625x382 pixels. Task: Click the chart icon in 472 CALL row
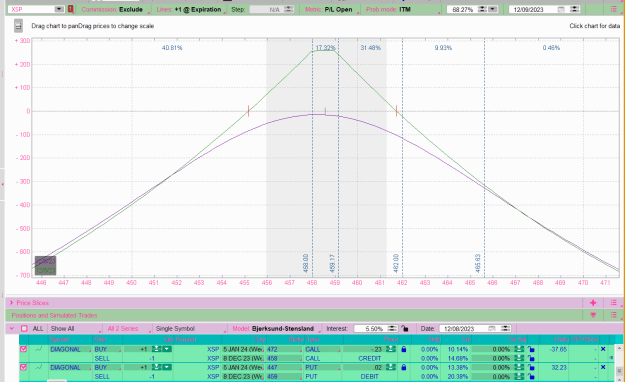point(39,349)
